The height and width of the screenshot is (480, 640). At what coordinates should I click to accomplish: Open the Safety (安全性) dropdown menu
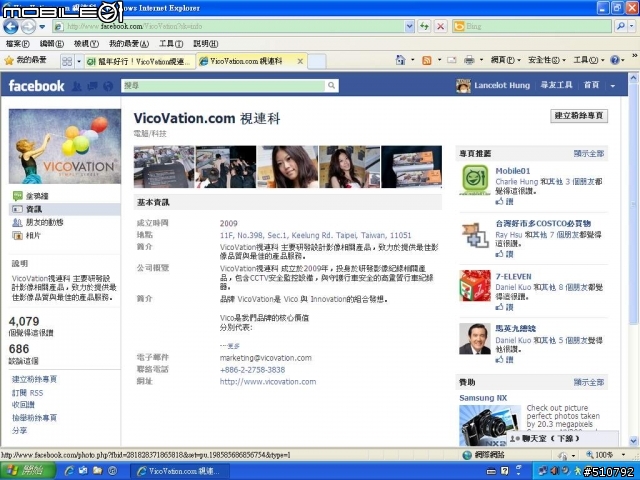pos(547,60)
